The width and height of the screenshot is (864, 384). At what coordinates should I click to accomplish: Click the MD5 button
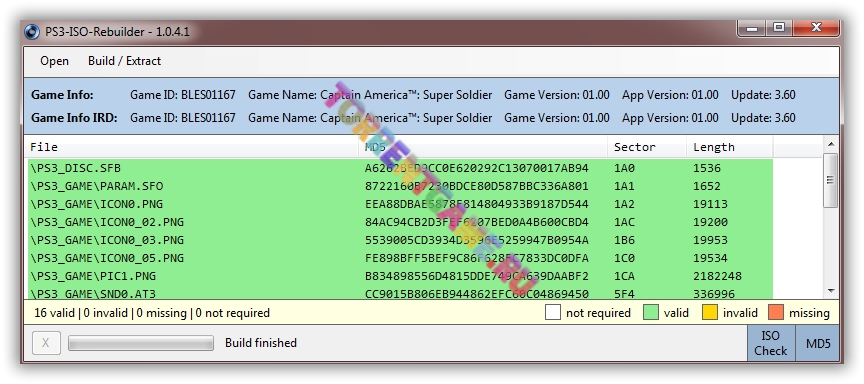pyautogui.click(x=818, y=343)
